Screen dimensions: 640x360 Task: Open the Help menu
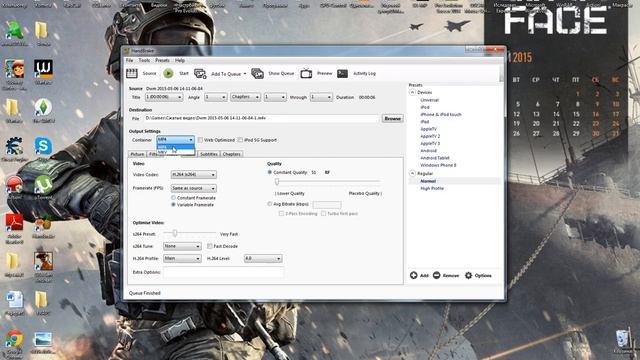pyautogui.click(x=180, y=60)
